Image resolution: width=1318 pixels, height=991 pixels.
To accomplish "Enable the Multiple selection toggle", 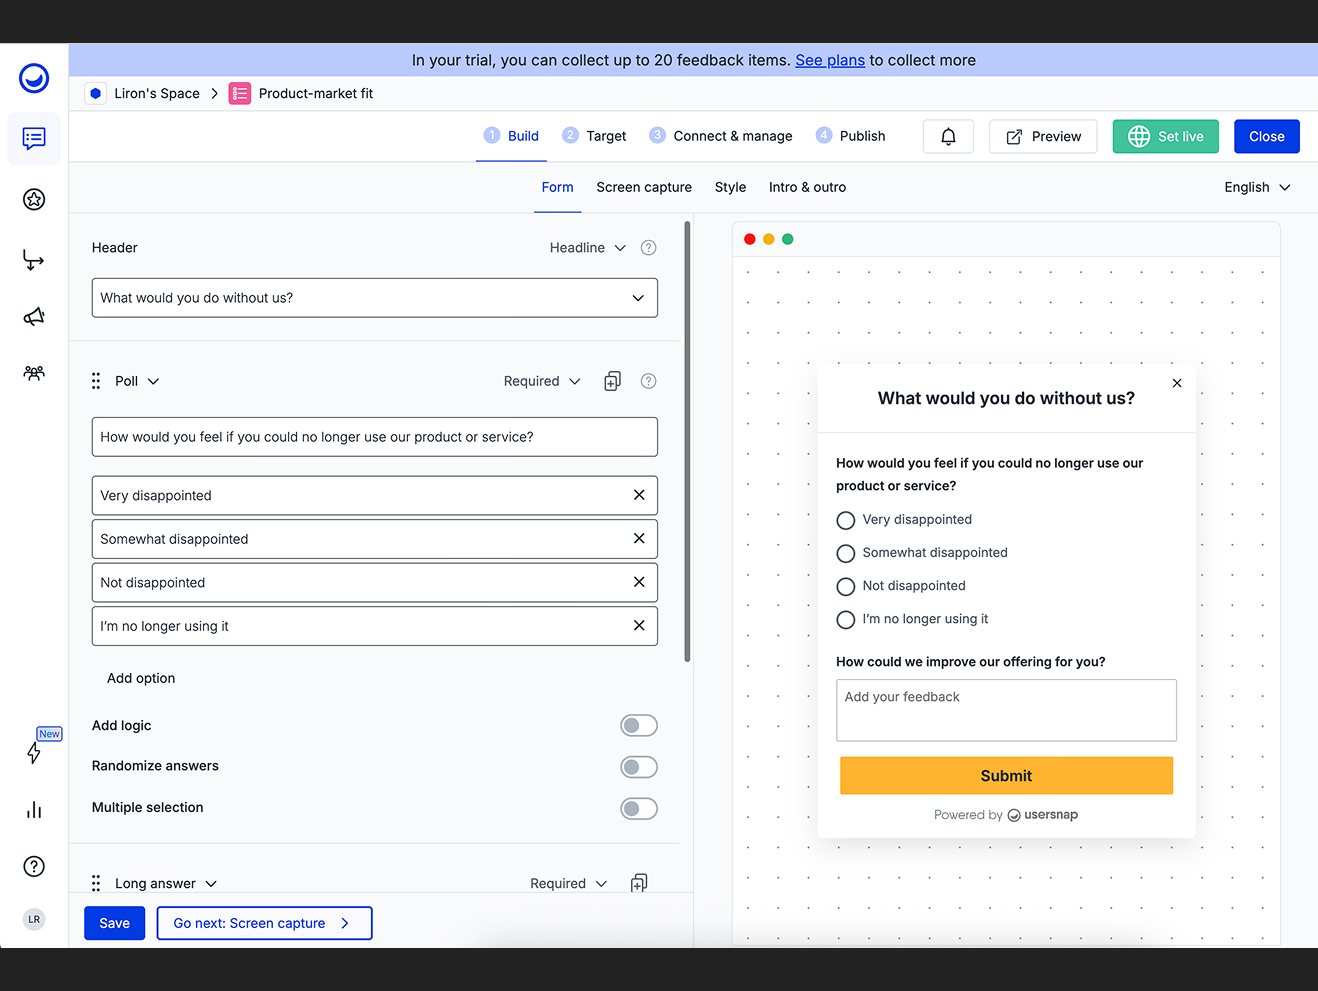I will pyautogui.click(x=639, y=808).
